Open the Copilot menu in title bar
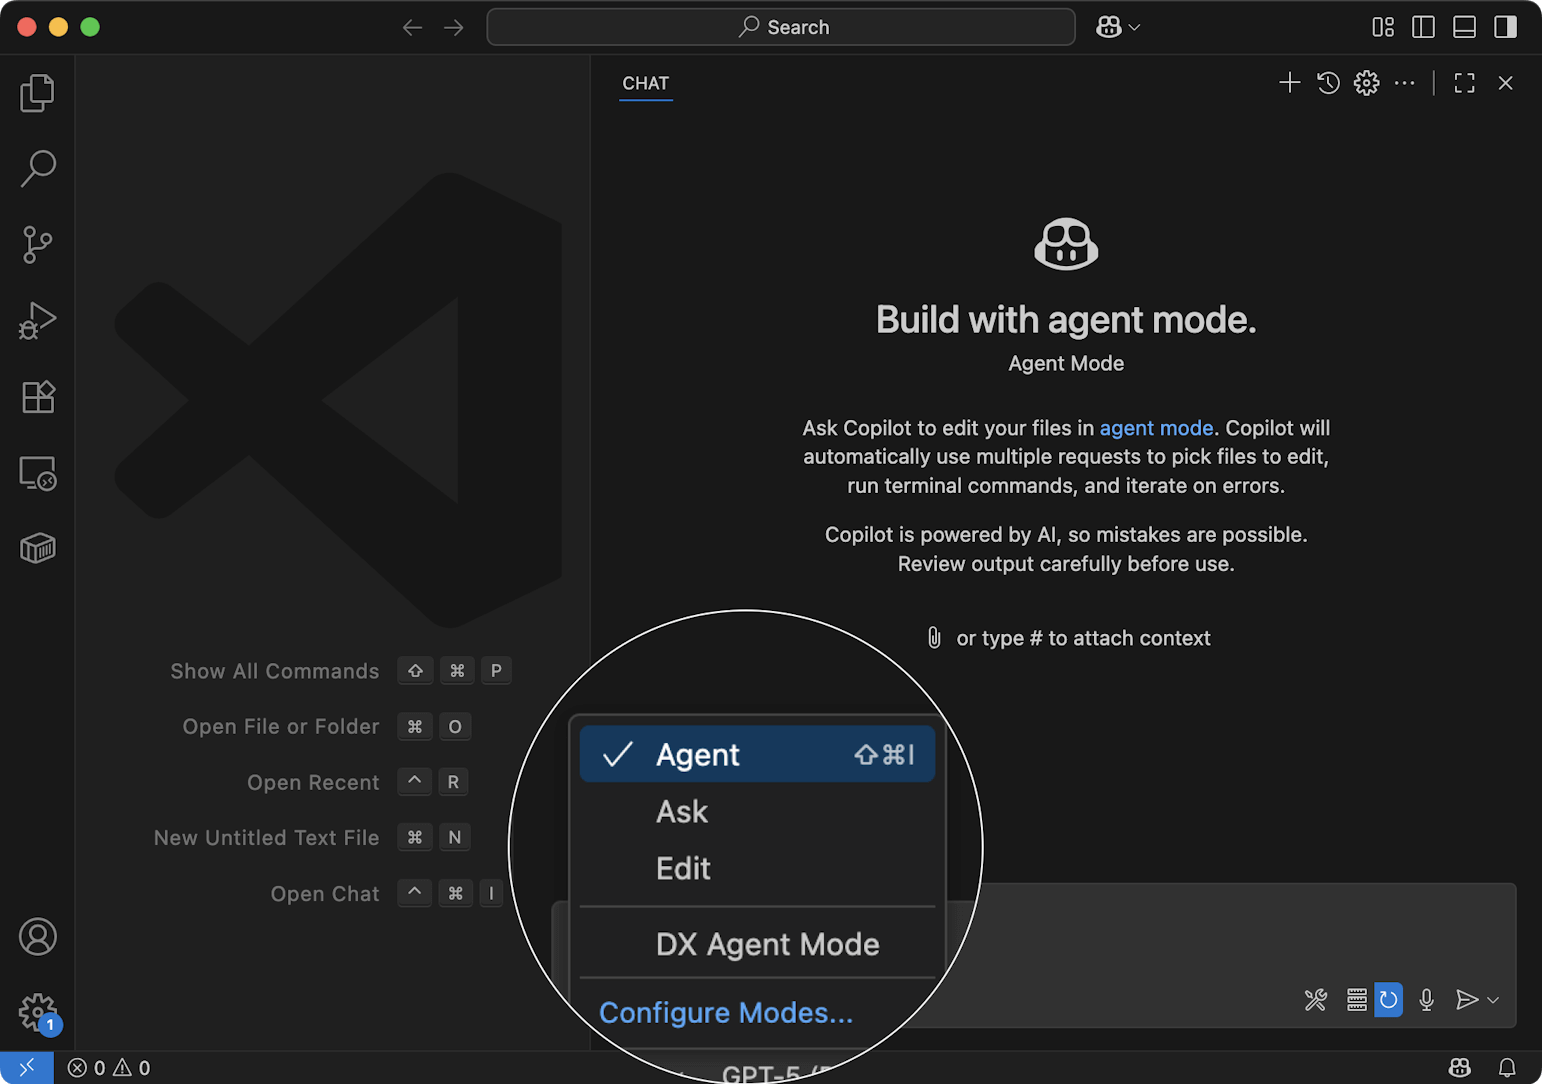This screenshot has width=1542, height=1084. 1117,27
